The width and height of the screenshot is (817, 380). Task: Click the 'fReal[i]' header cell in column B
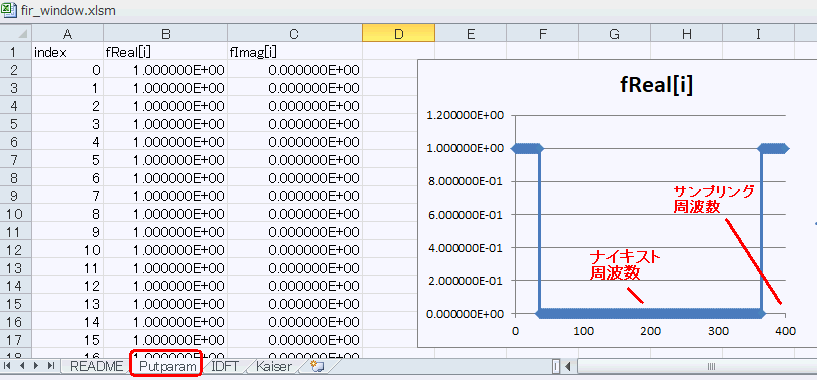click(166, 52)
